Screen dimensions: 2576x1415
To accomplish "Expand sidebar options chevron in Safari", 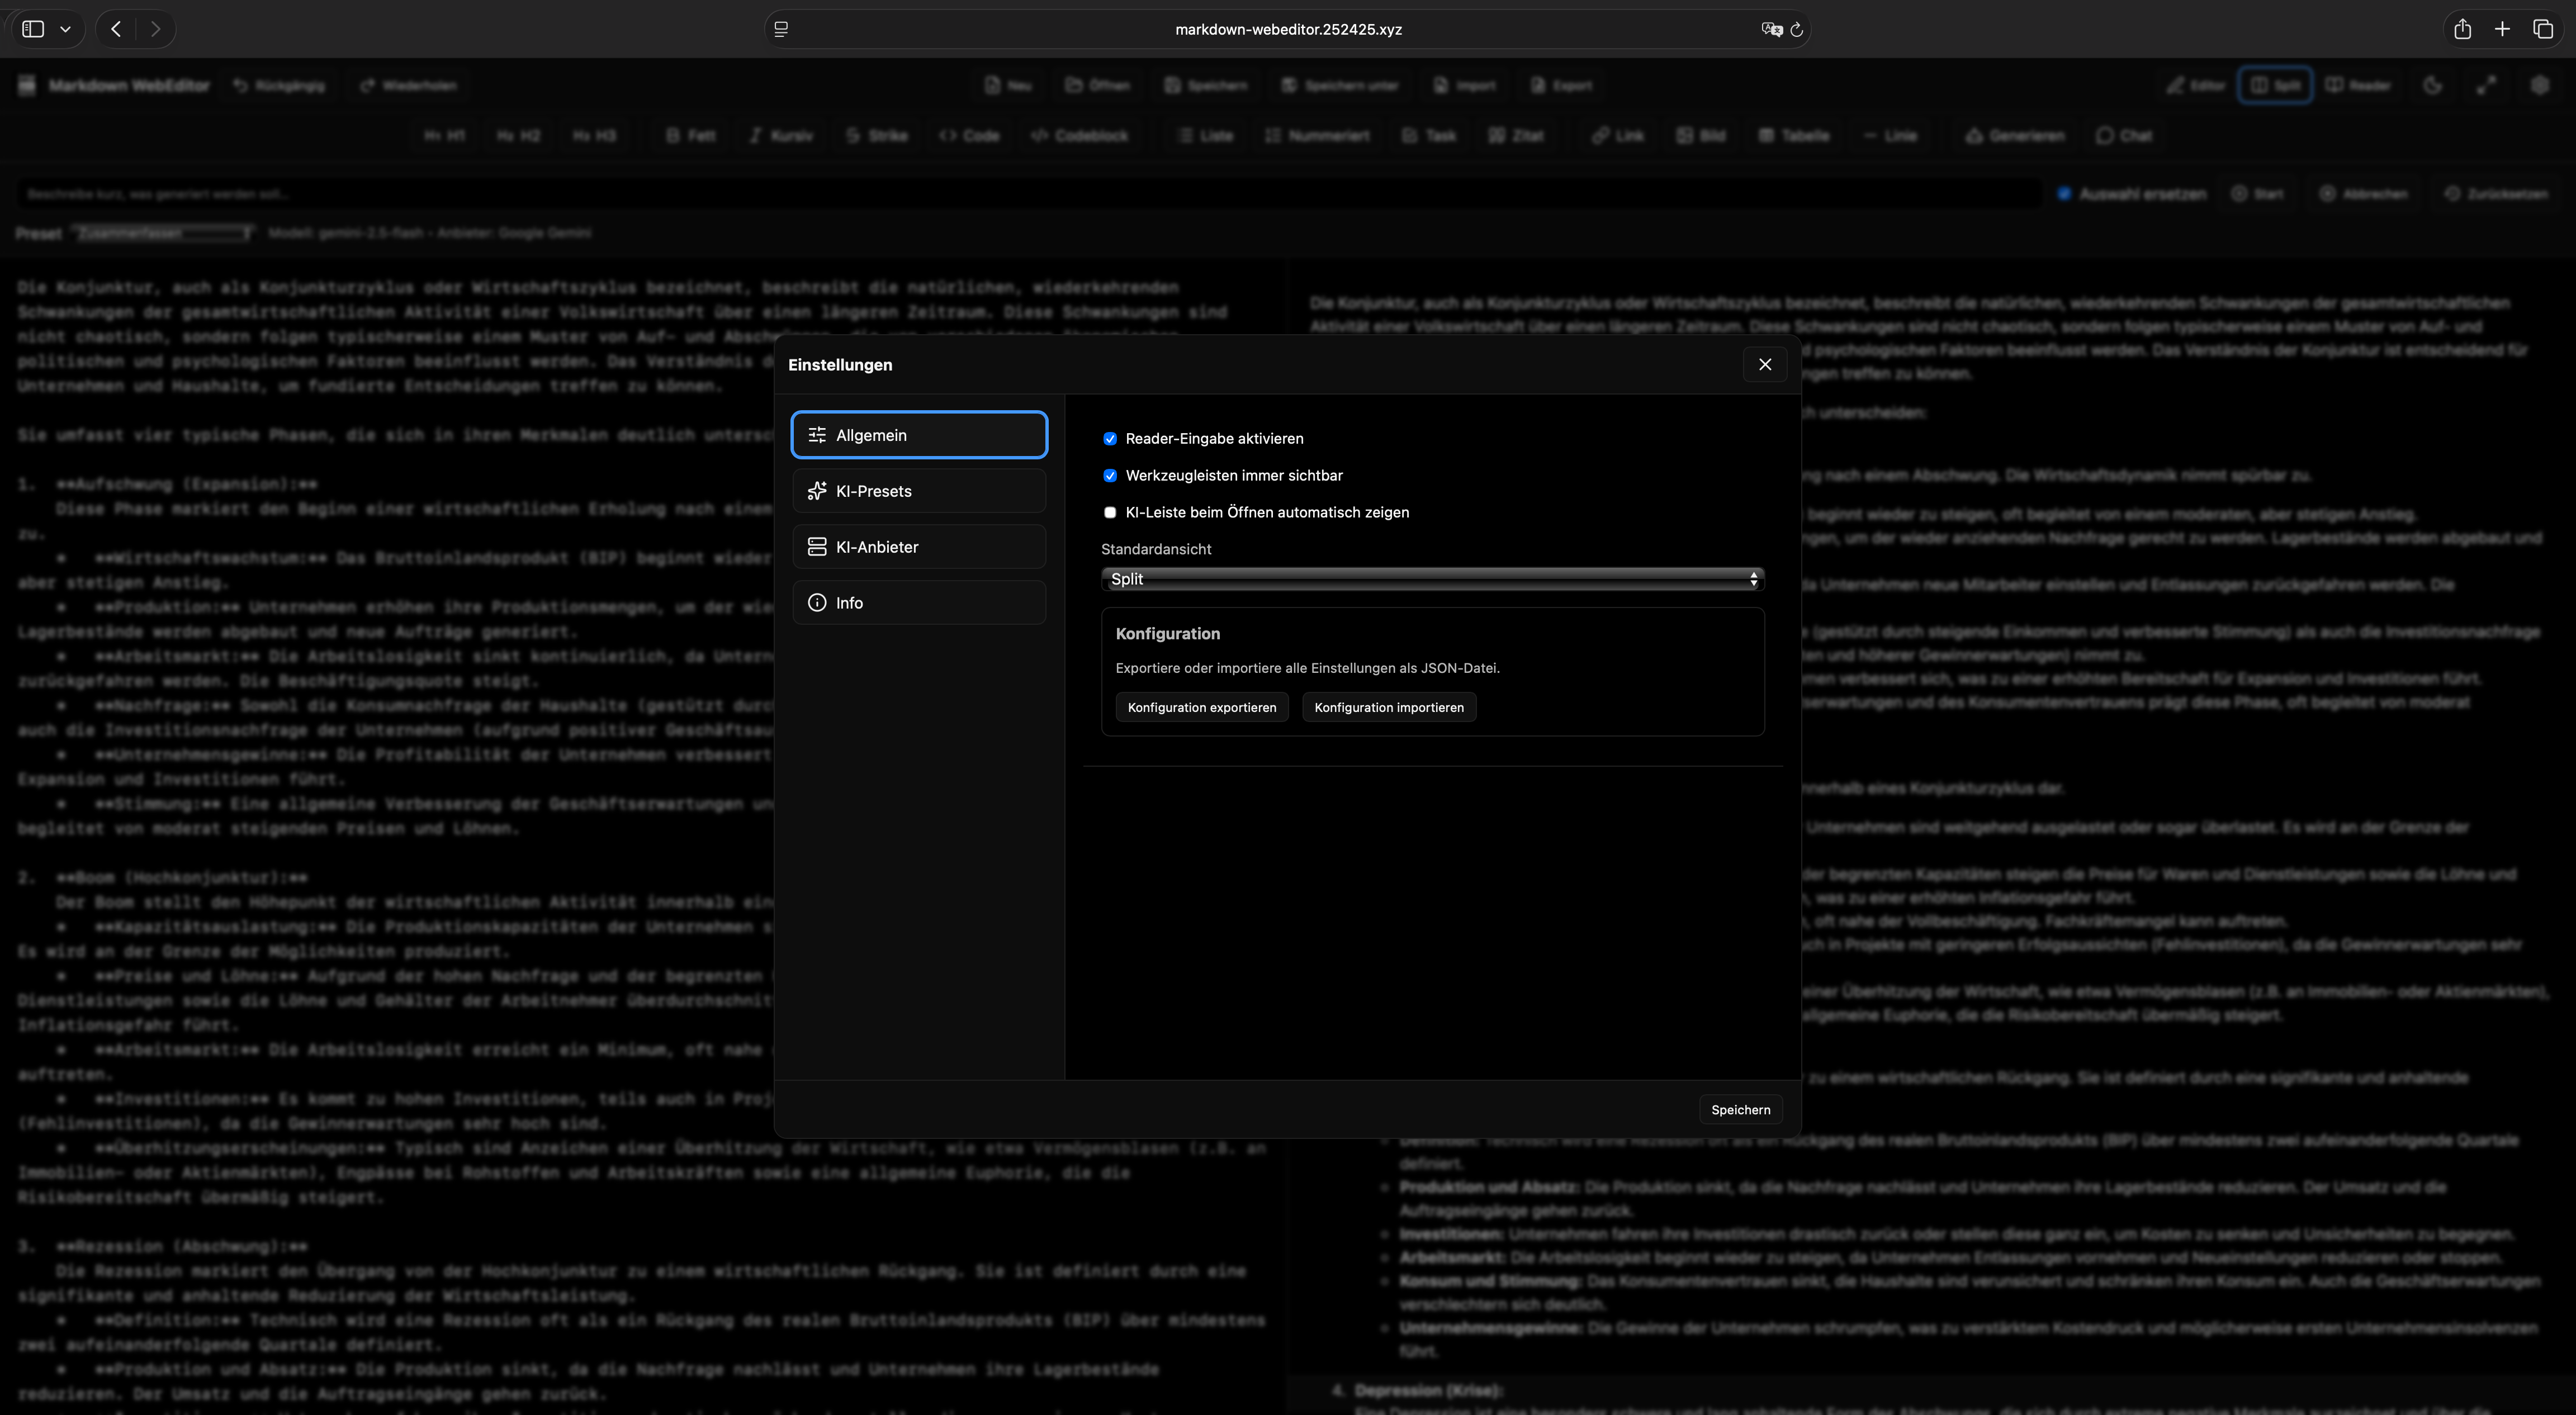I will click(66, 29).
